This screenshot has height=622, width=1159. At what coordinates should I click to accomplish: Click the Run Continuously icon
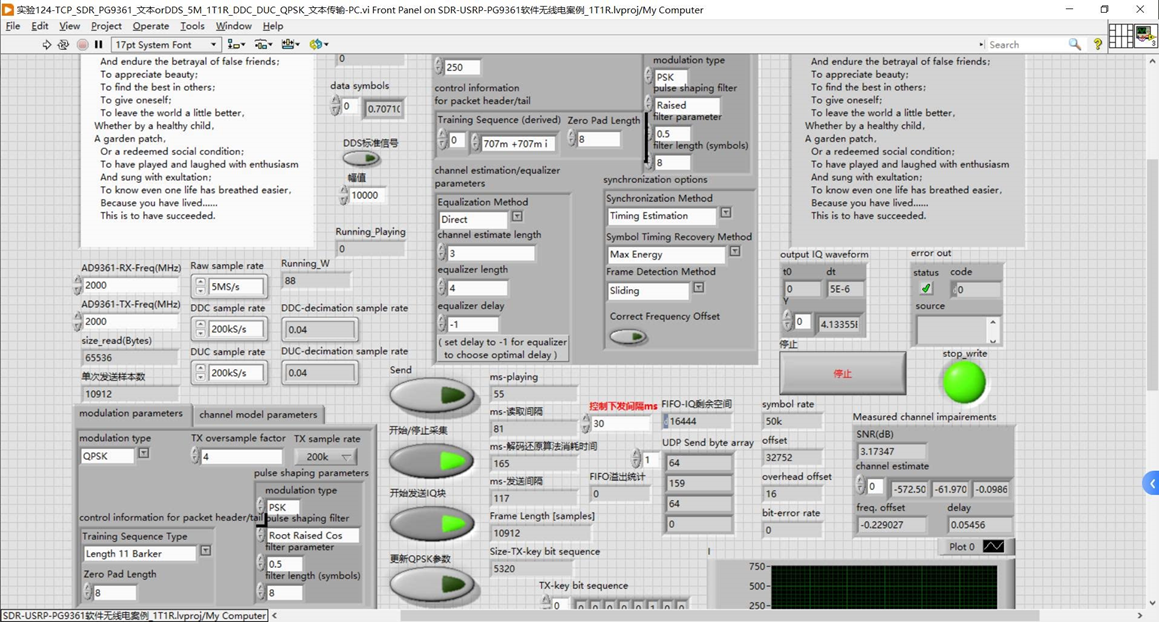pyautogui.click(x=64, y=44)
